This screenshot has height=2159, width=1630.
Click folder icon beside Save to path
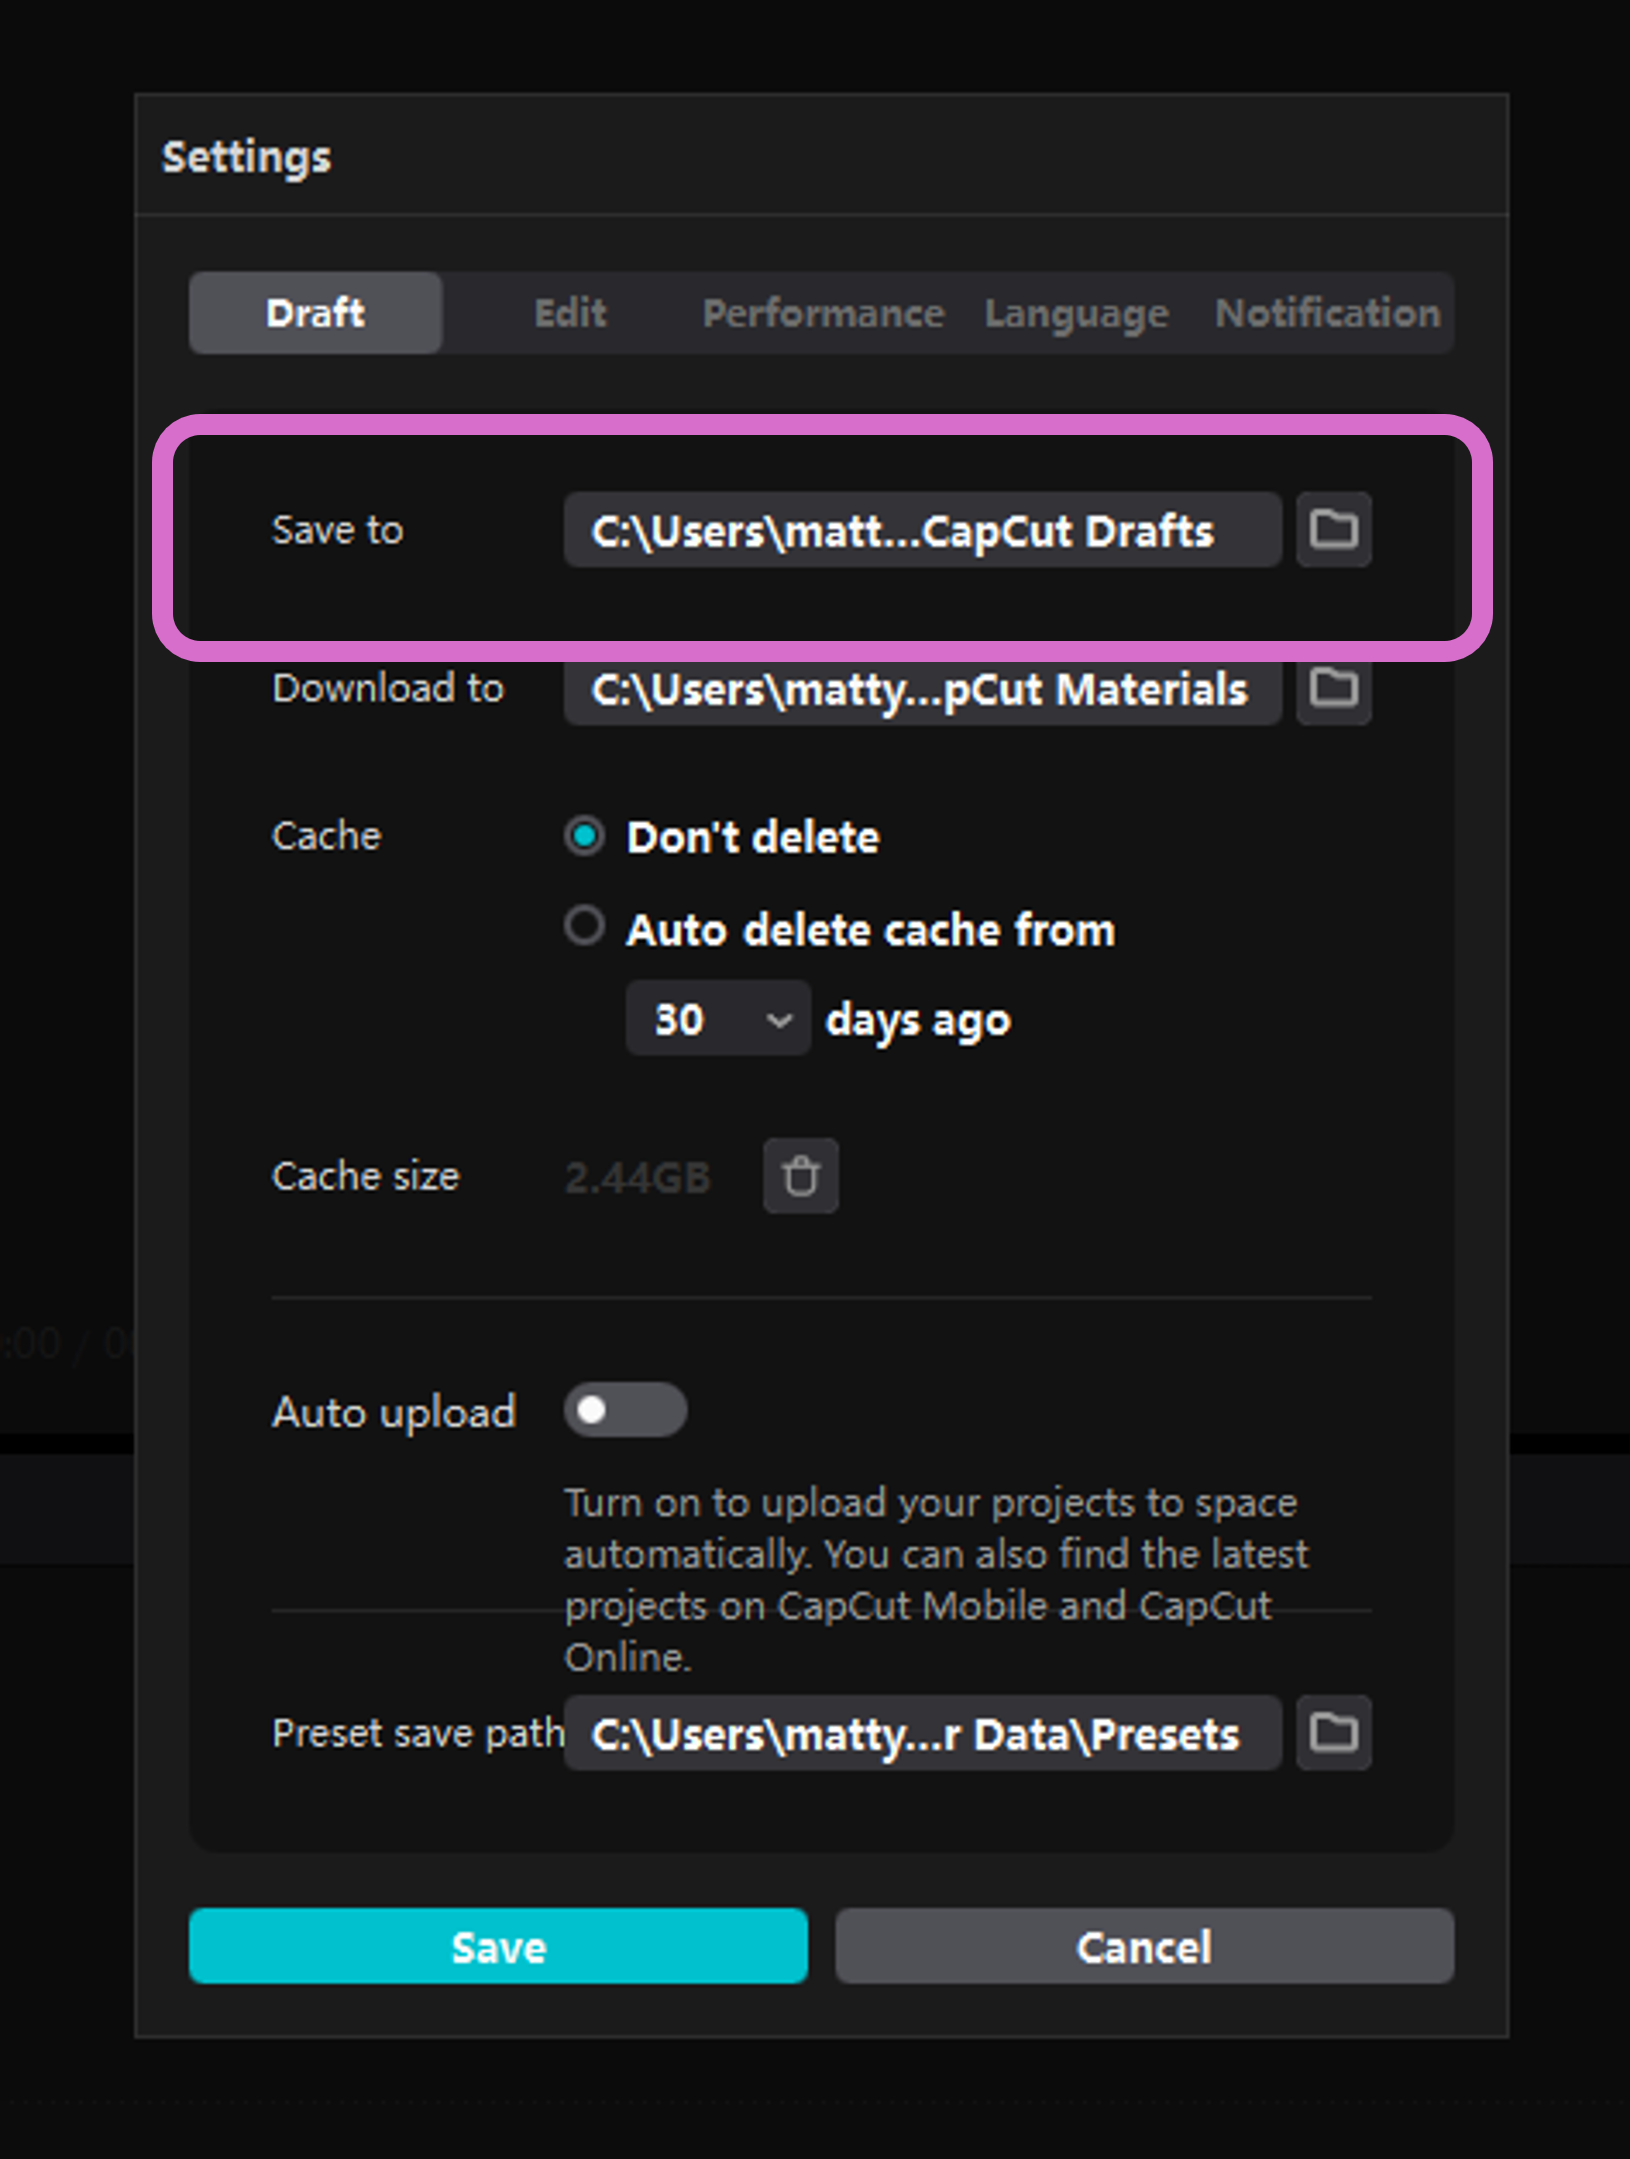point(1333,529)
